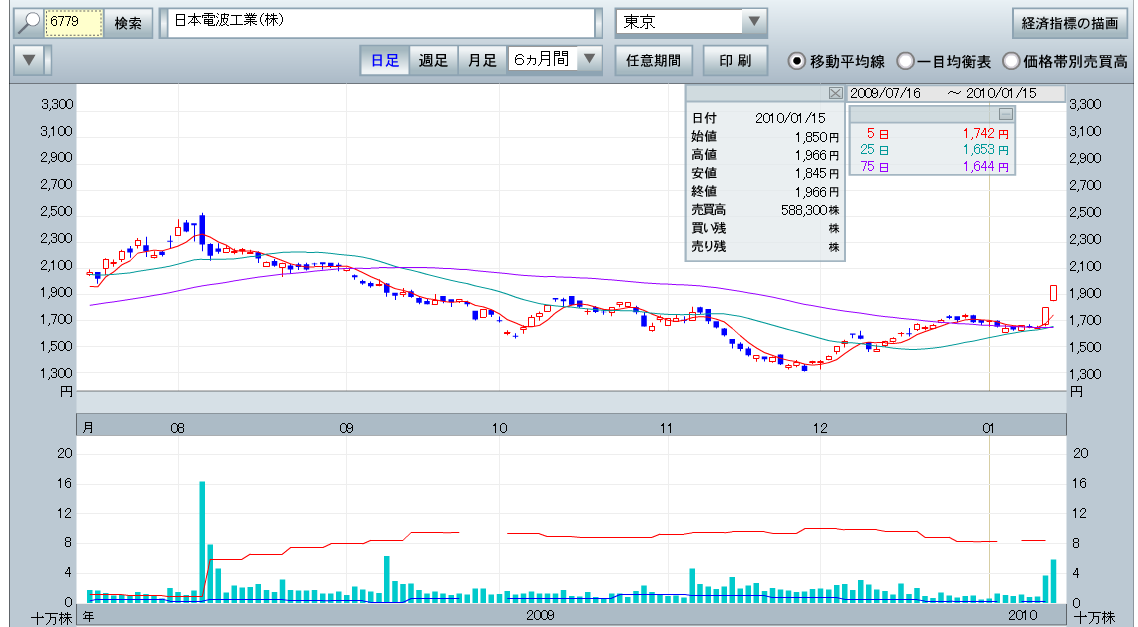Minimize the moving average legend panel
The width and height of the screenshot is (1138, 627).
(1005, 114)
